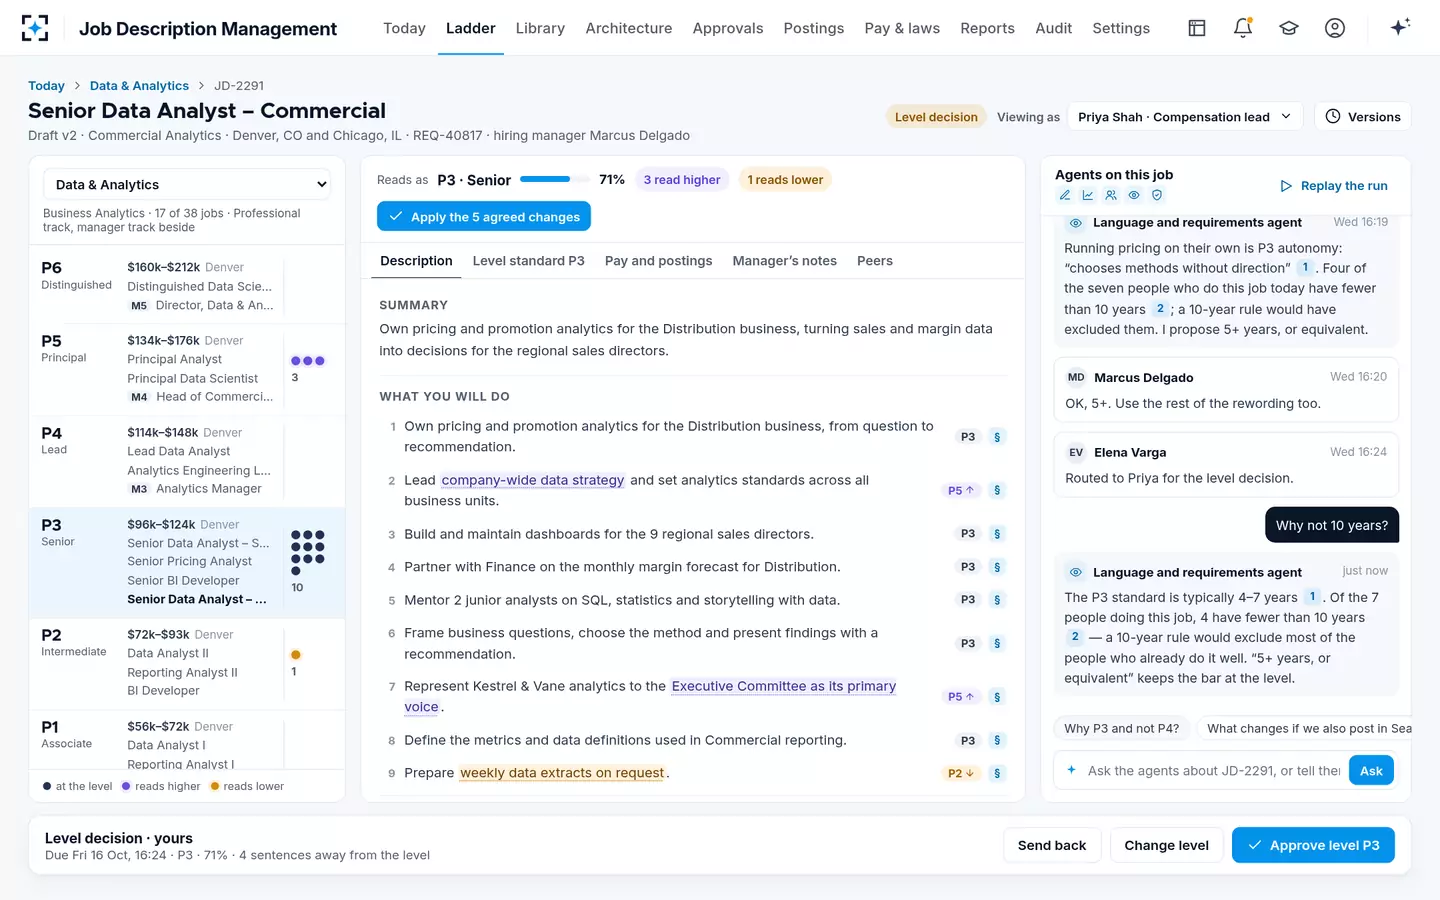
Task: Select the P4 Lead ladder row
Action: (187, 461)
